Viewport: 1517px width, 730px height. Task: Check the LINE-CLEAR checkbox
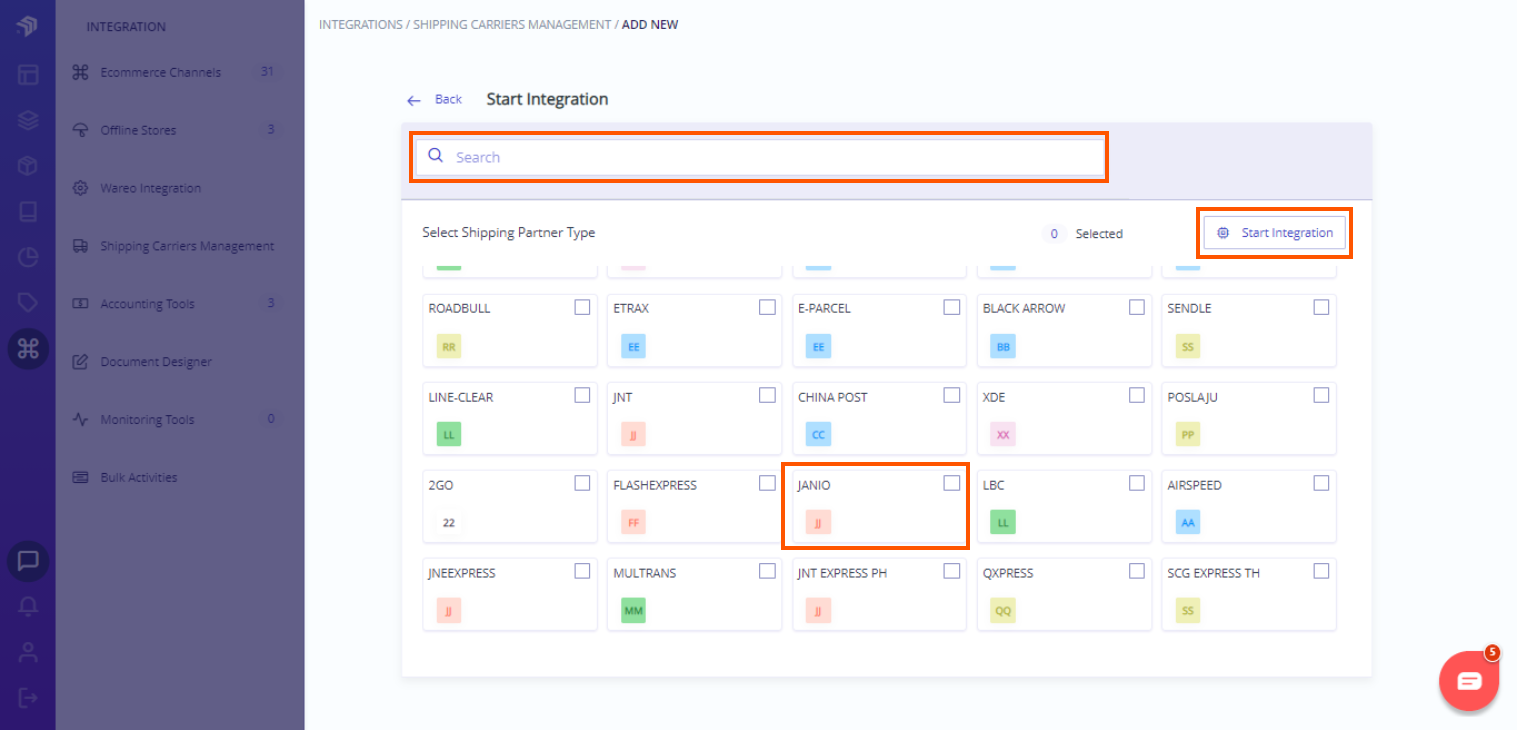tap(582, 395)
